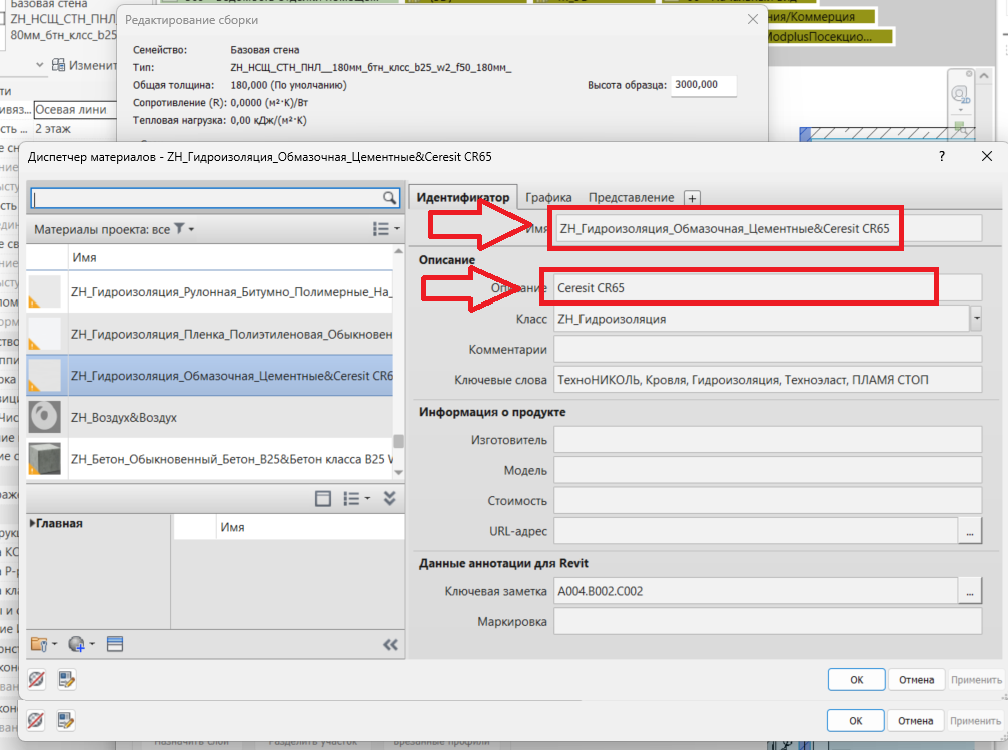Screen dimensions: 1008x750
Task: Close the Редактирование сборки dialog
Action: coord(753,19)
